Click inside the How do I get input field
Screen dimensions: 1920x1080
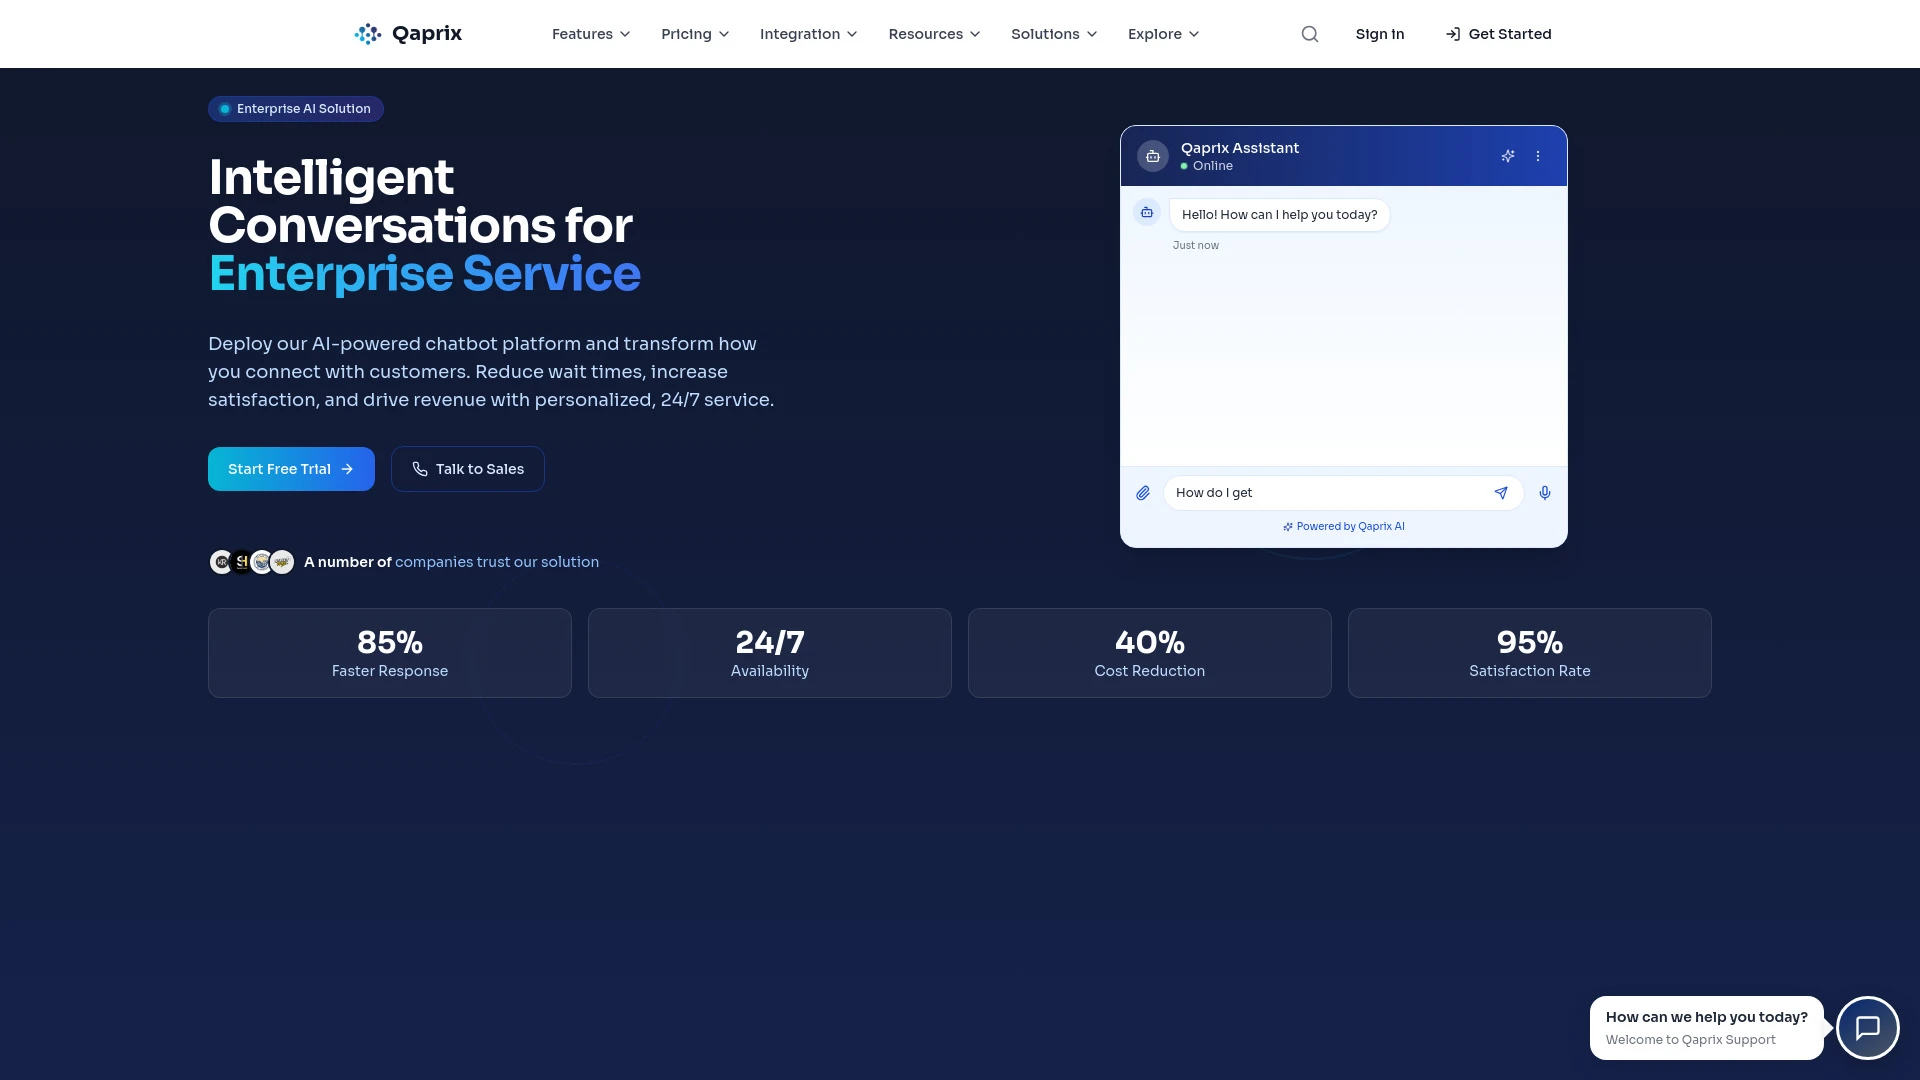1320,492
